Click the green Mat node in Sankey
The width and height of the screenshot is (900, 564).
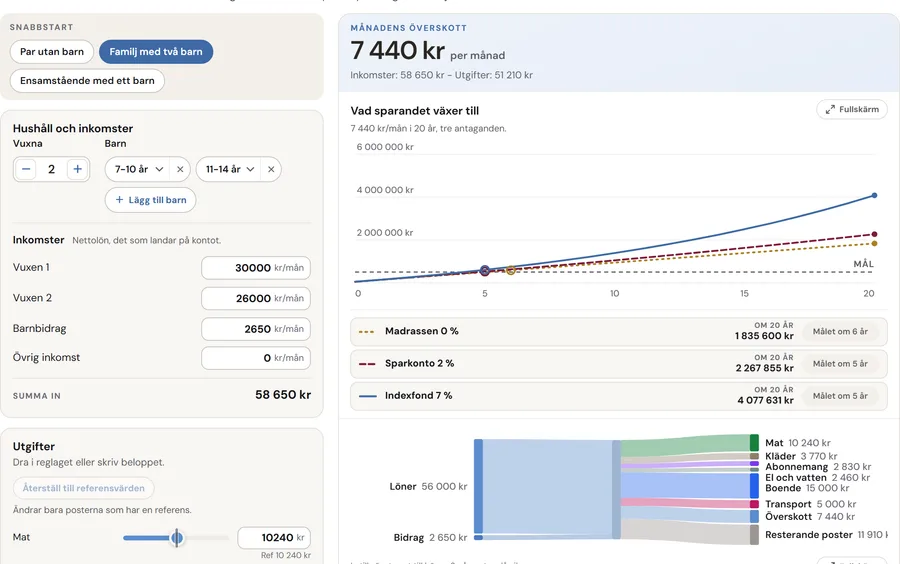pyautogui.click(x=754, y=443)
